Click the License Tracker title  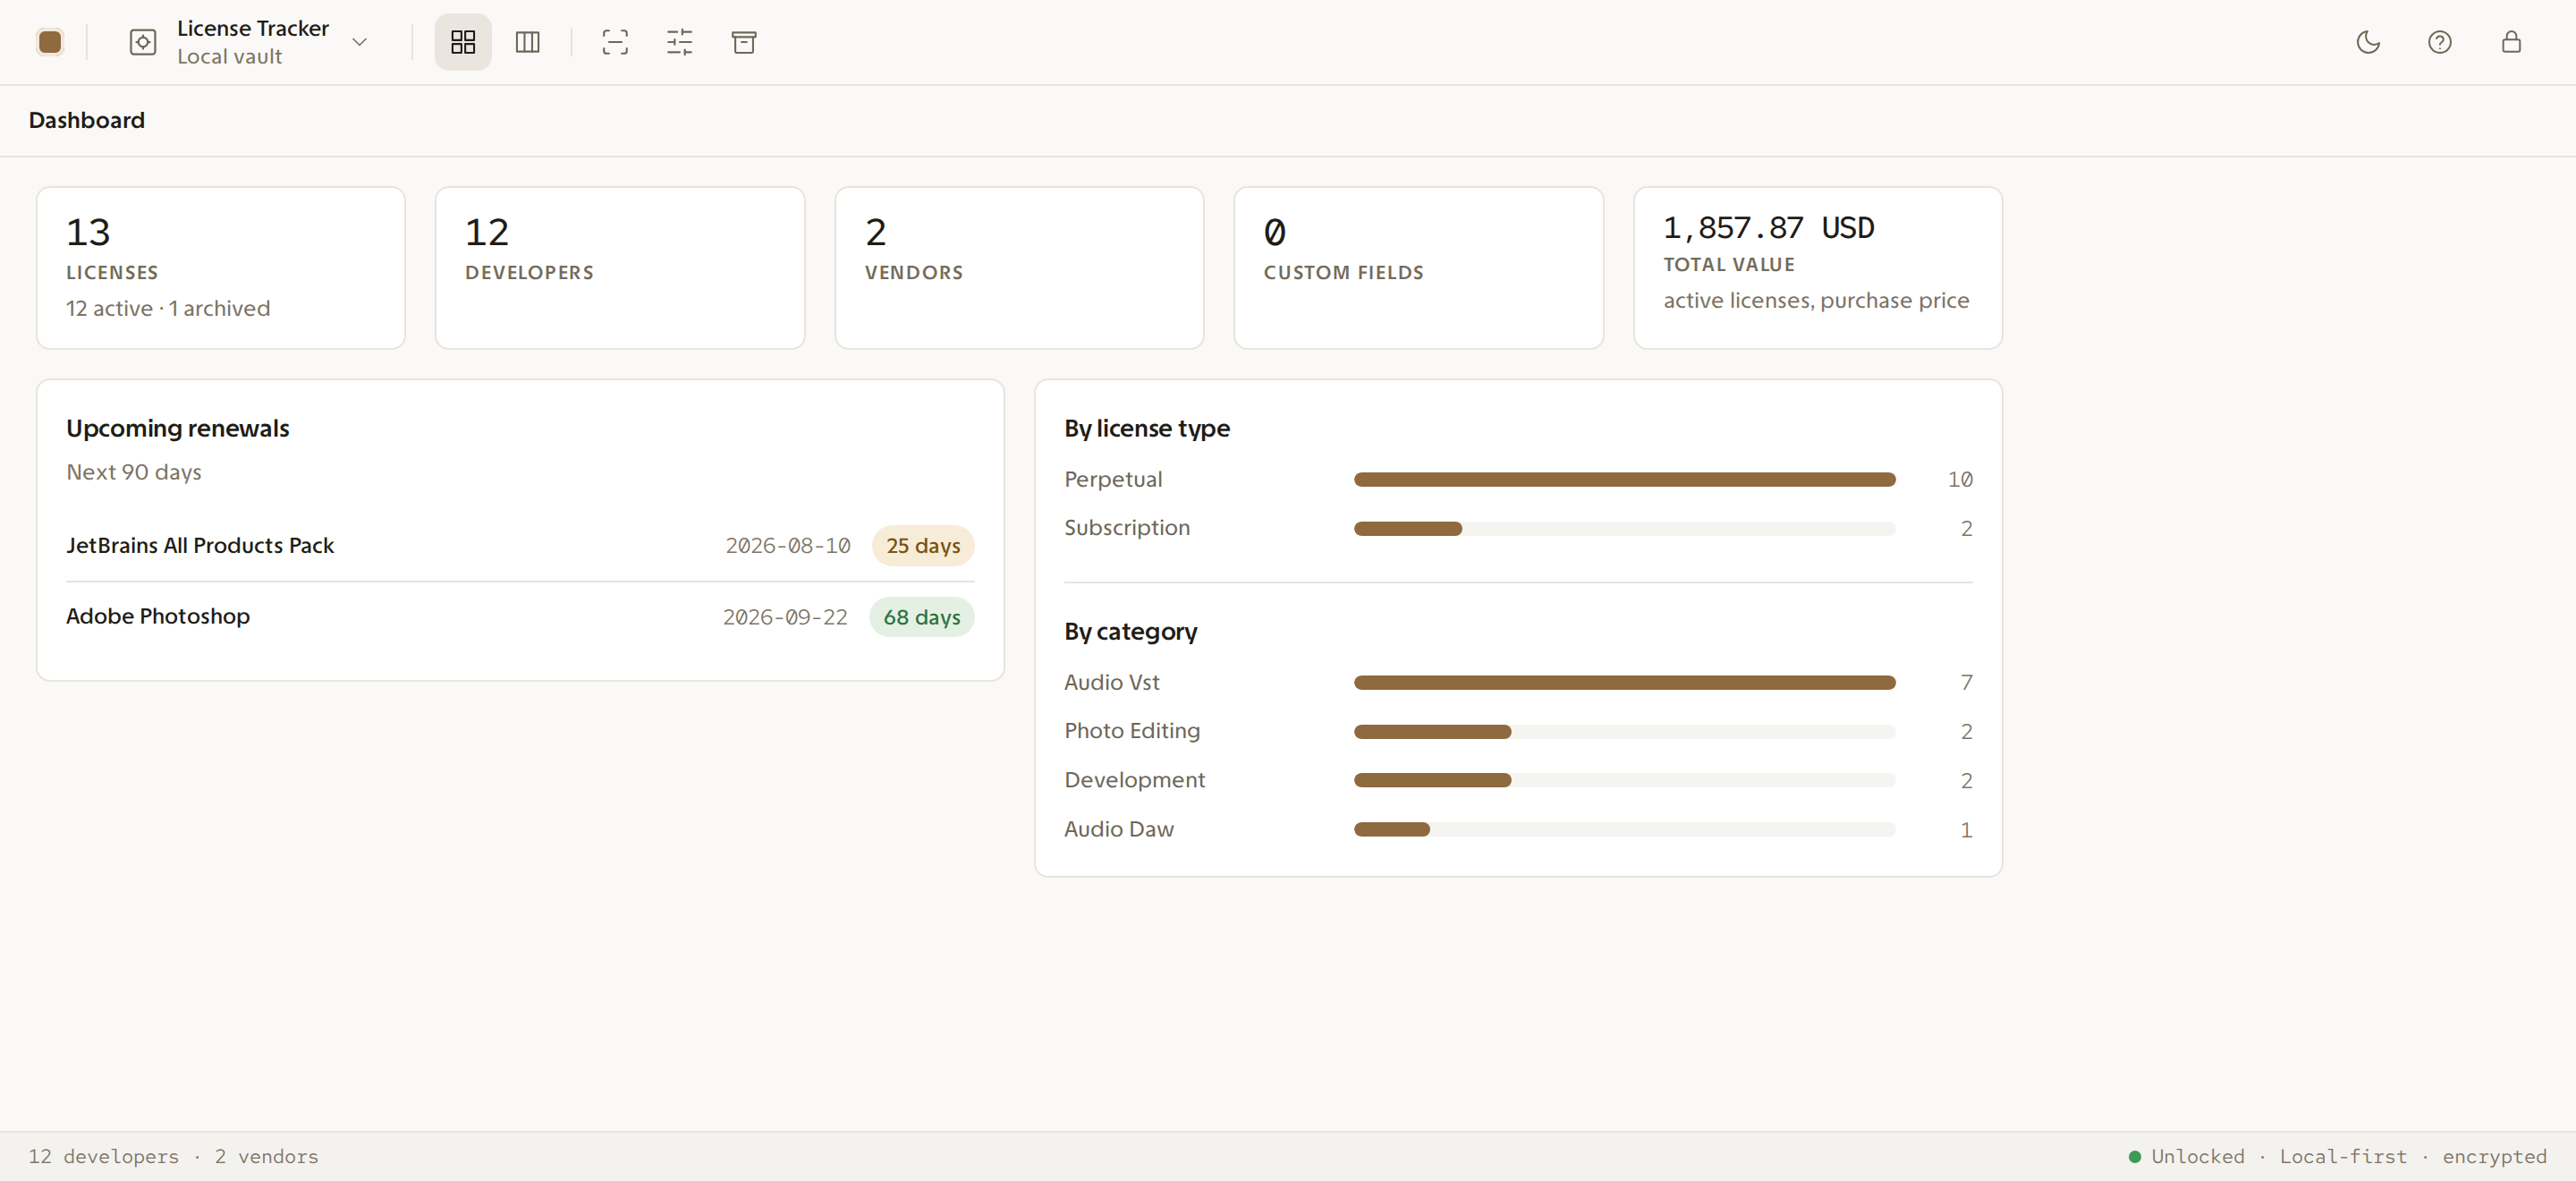coord(253,28)
